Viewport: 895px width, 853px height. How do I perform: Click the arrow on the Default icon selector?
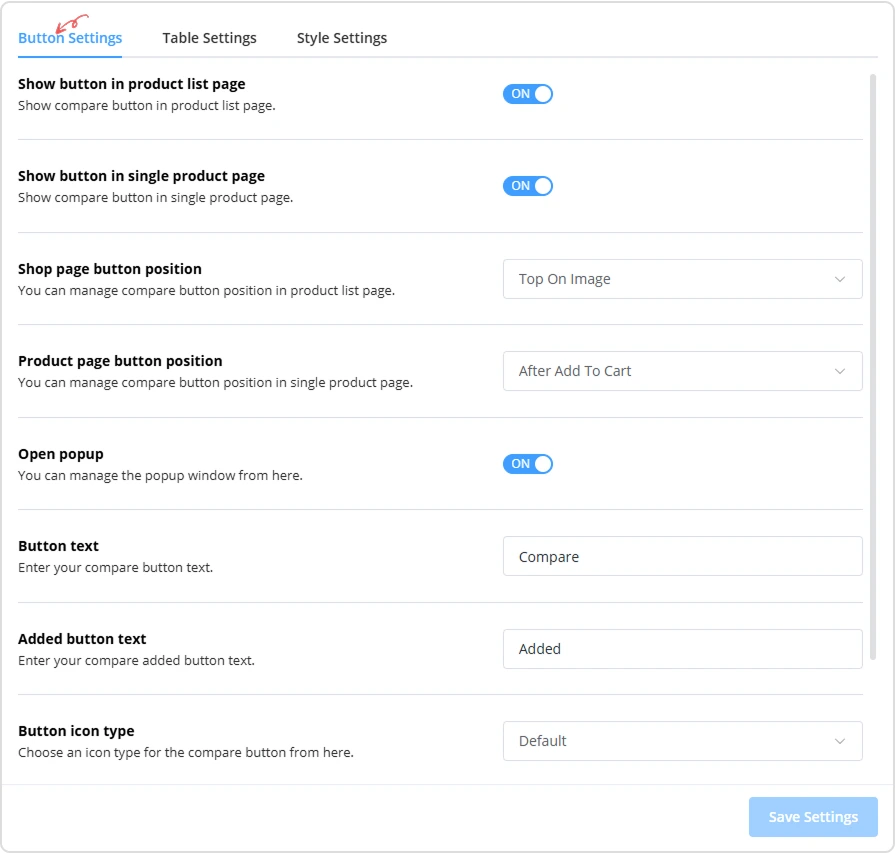point(840,741)
